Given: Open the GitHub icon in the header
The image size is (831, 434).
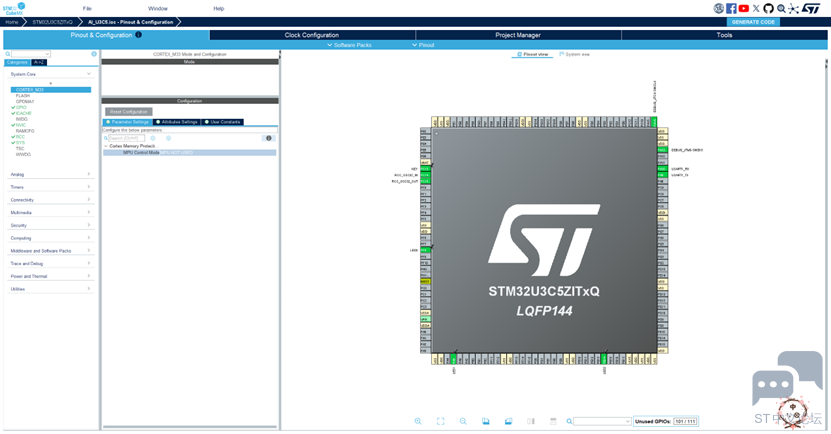Looking at the screenshot, I should point(768,8).
